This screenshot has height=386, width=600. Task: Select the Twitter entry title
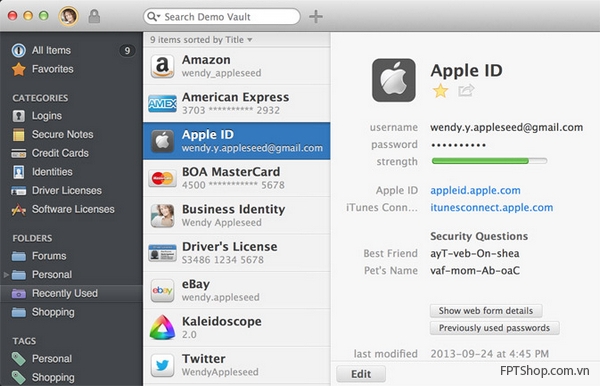pos(204,359)
